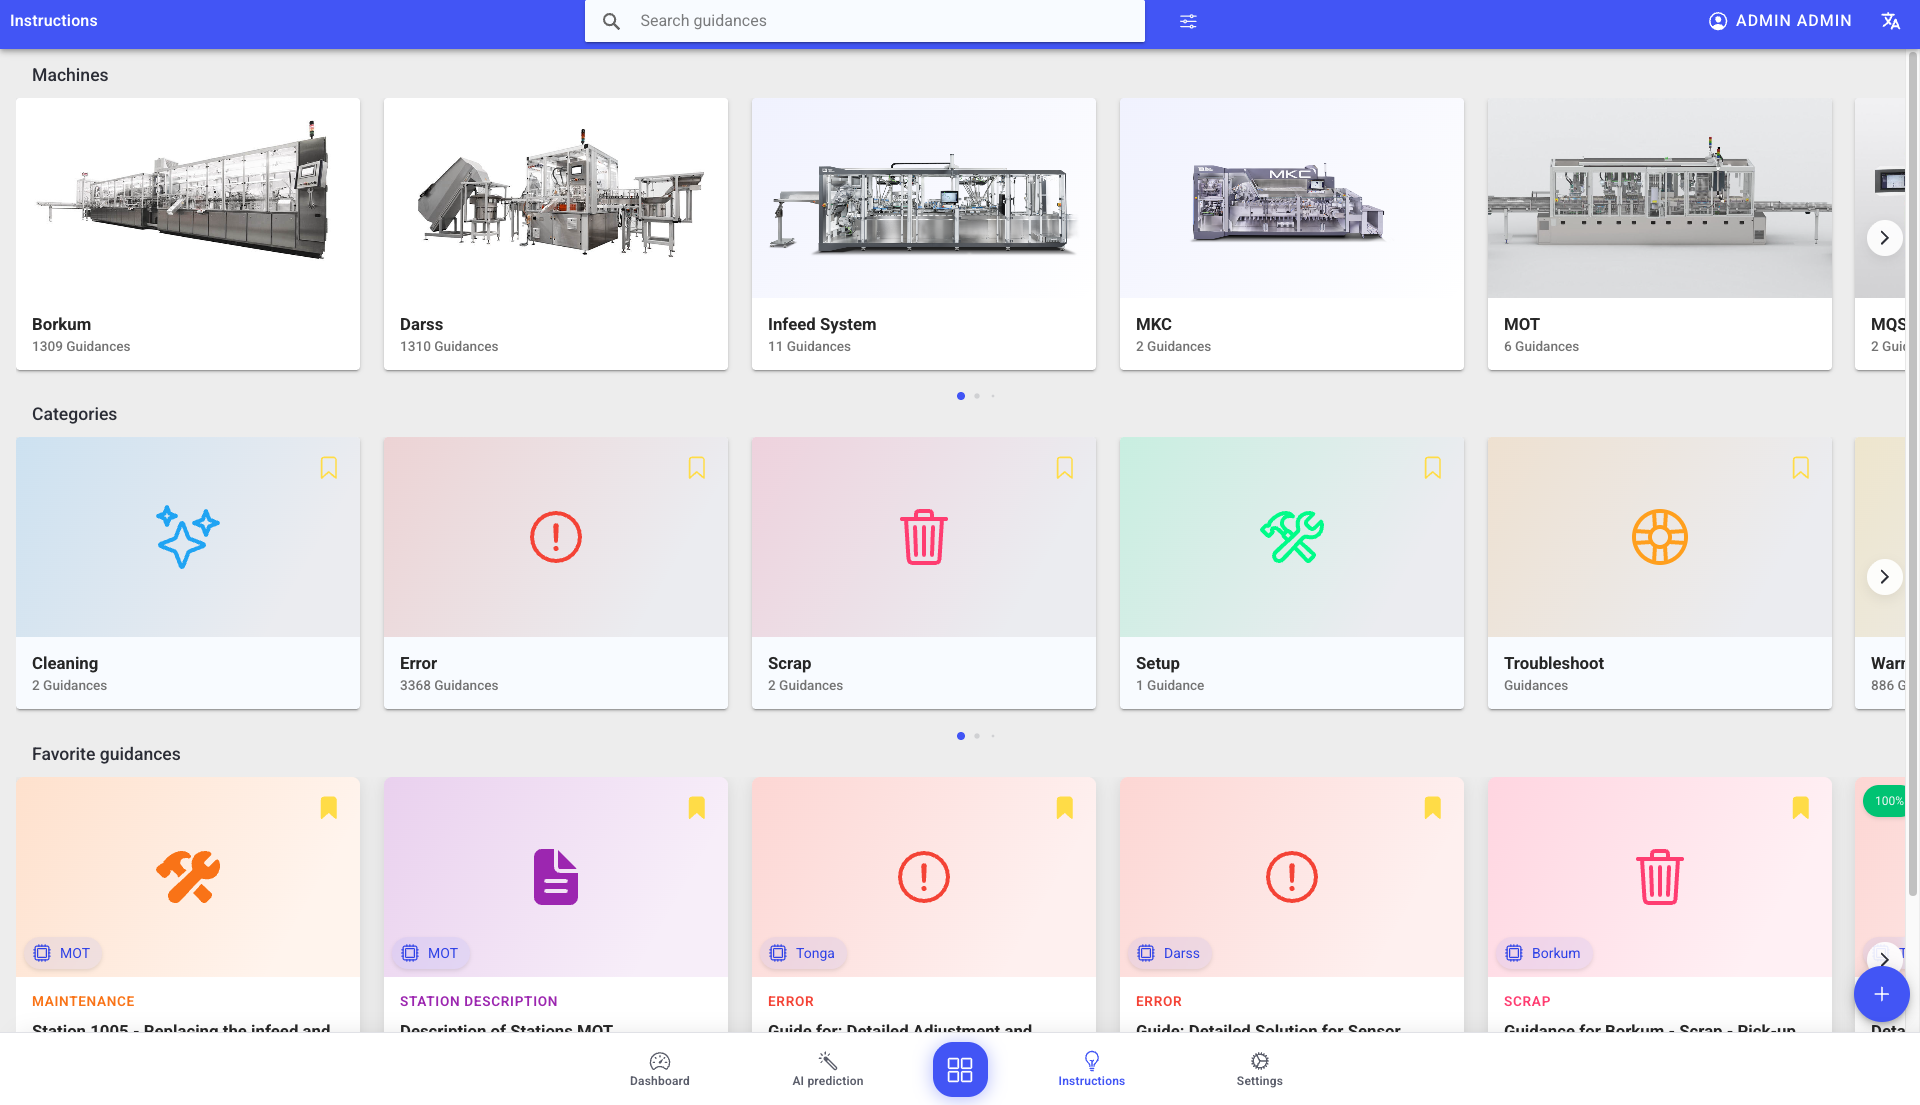This screenshot has width=1920, height=1105.
Task: Open the MKC machine card
Action: 1292,234
